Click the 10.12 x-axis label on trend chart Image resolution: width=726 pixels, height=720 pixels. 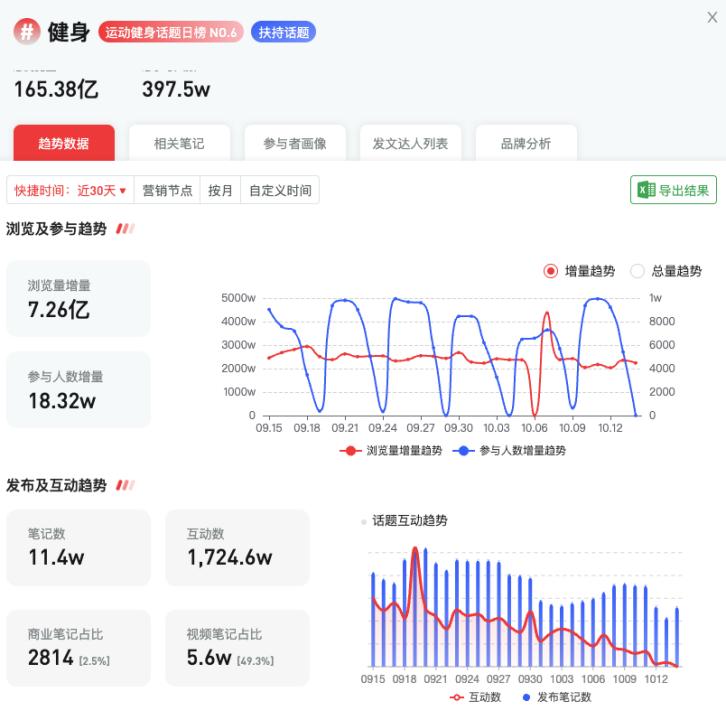pyautogui.click(x=610, y=428)
